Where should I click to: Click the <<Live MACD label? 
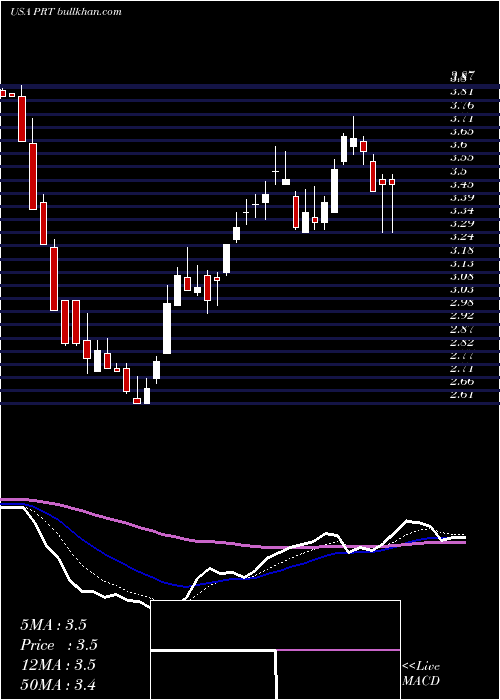(x=421, y=674)
